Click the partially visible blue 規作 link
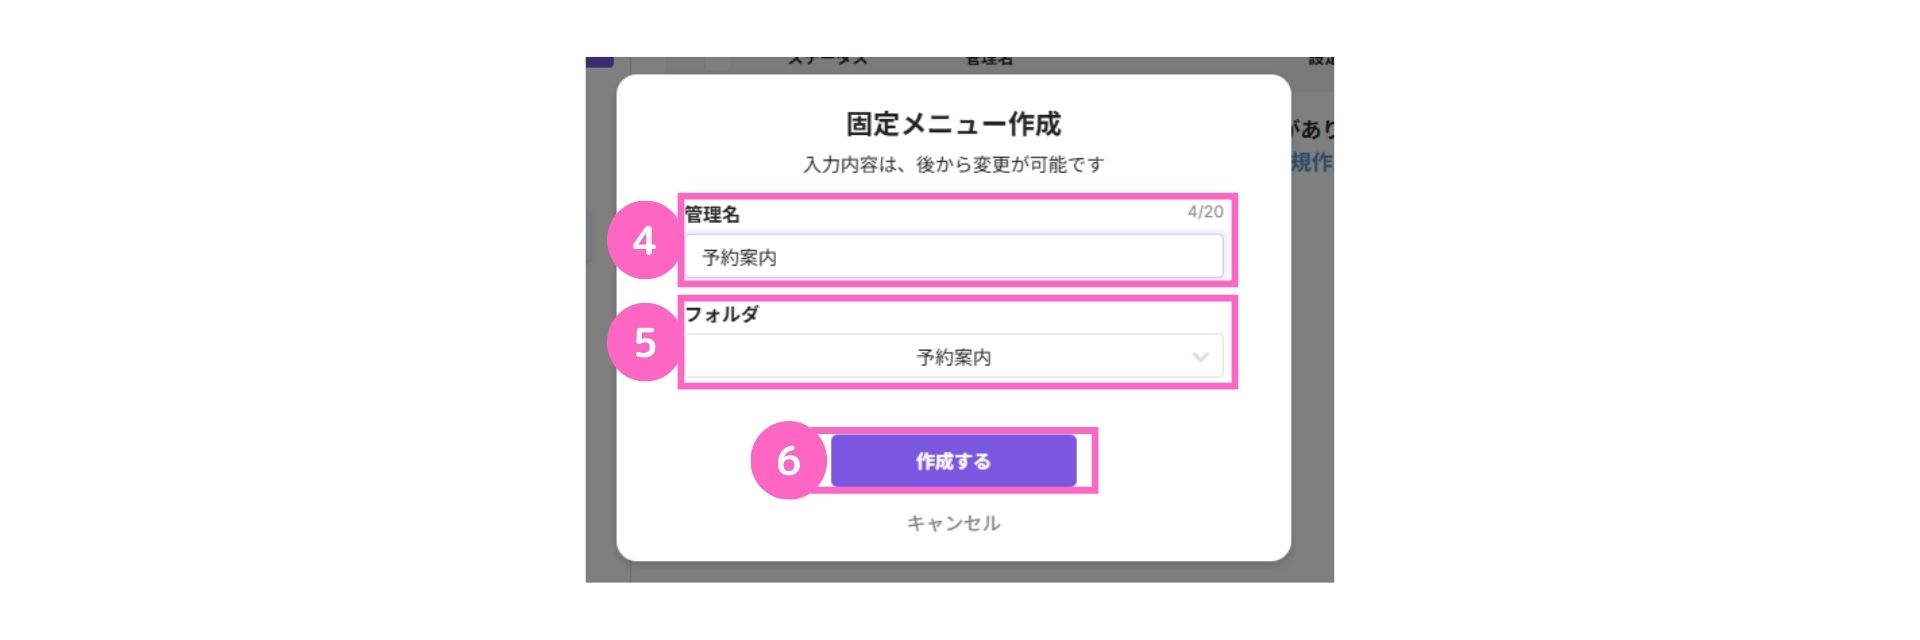 pos(1312,162)
